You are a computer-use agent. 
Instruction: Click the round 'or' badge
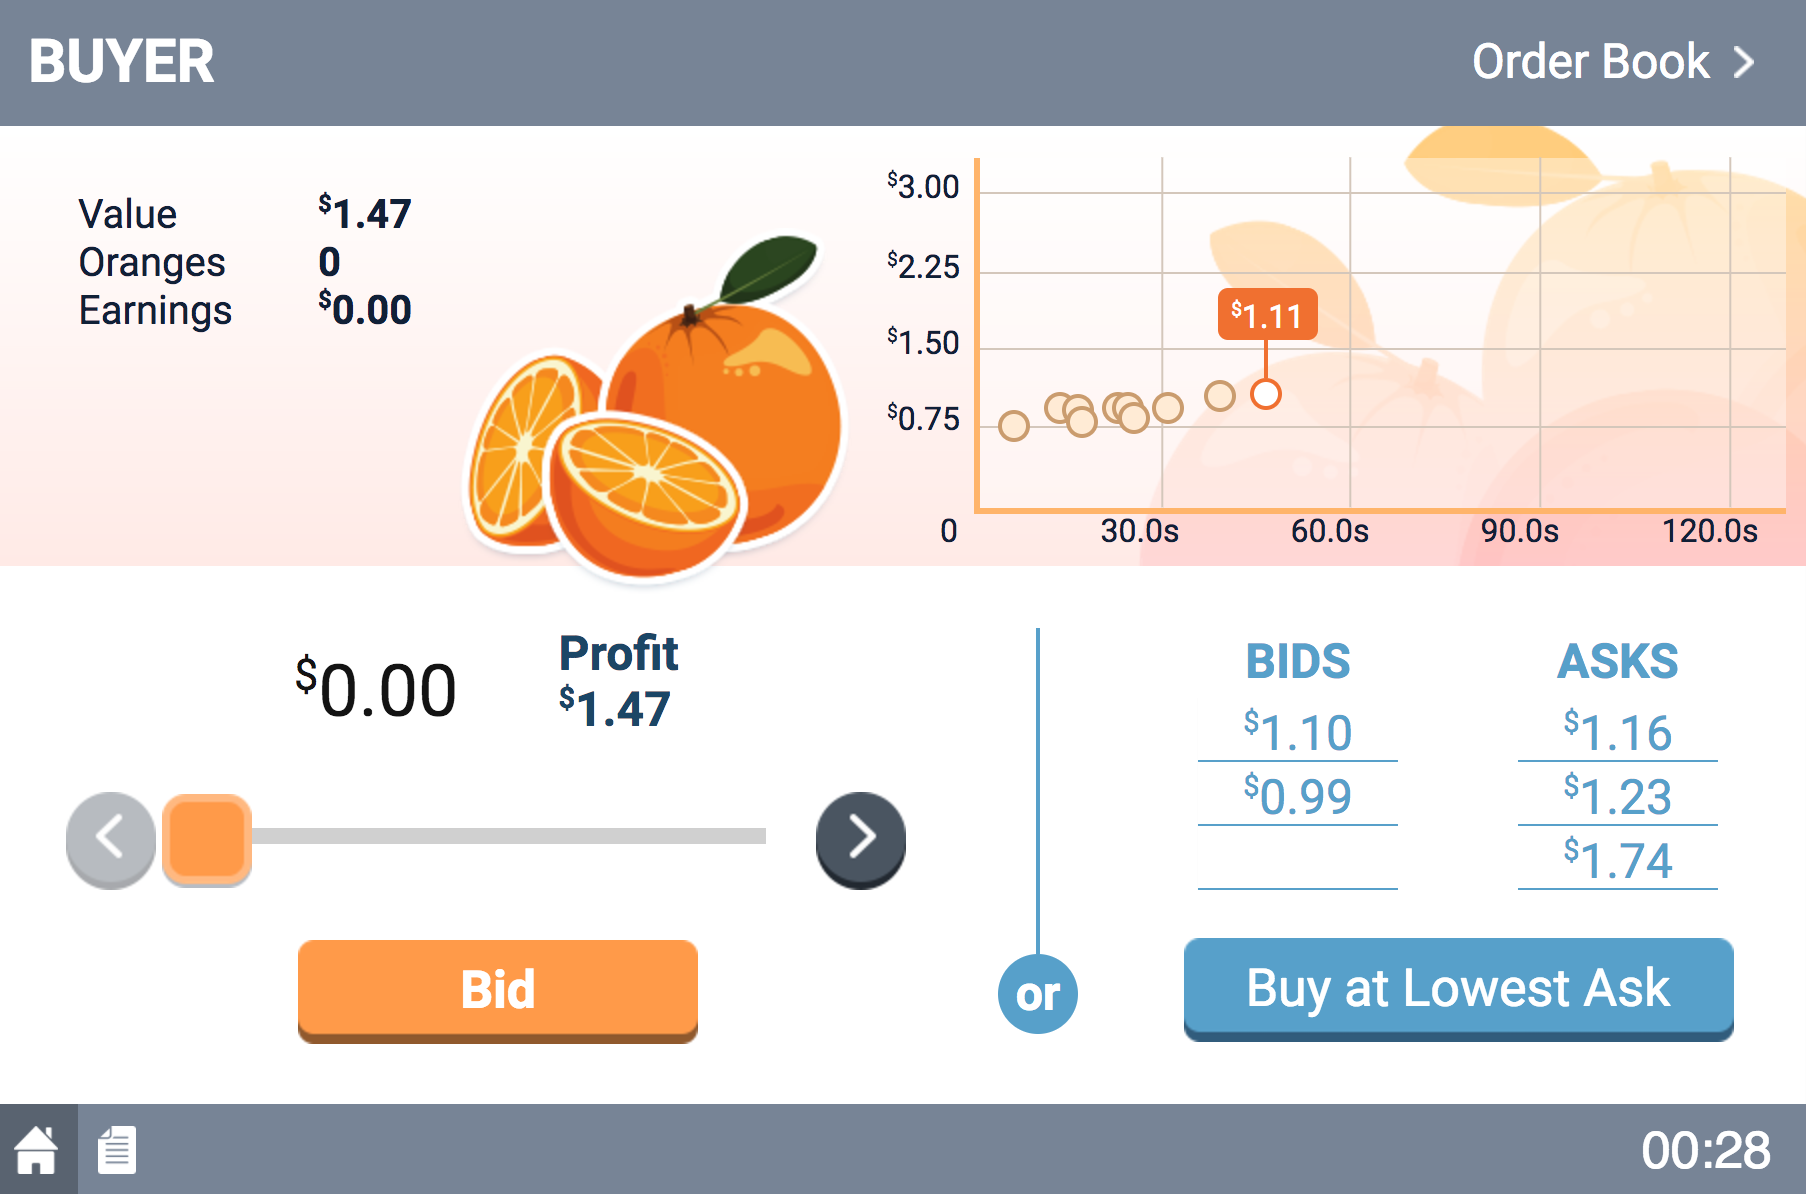tap(1038, 994)
